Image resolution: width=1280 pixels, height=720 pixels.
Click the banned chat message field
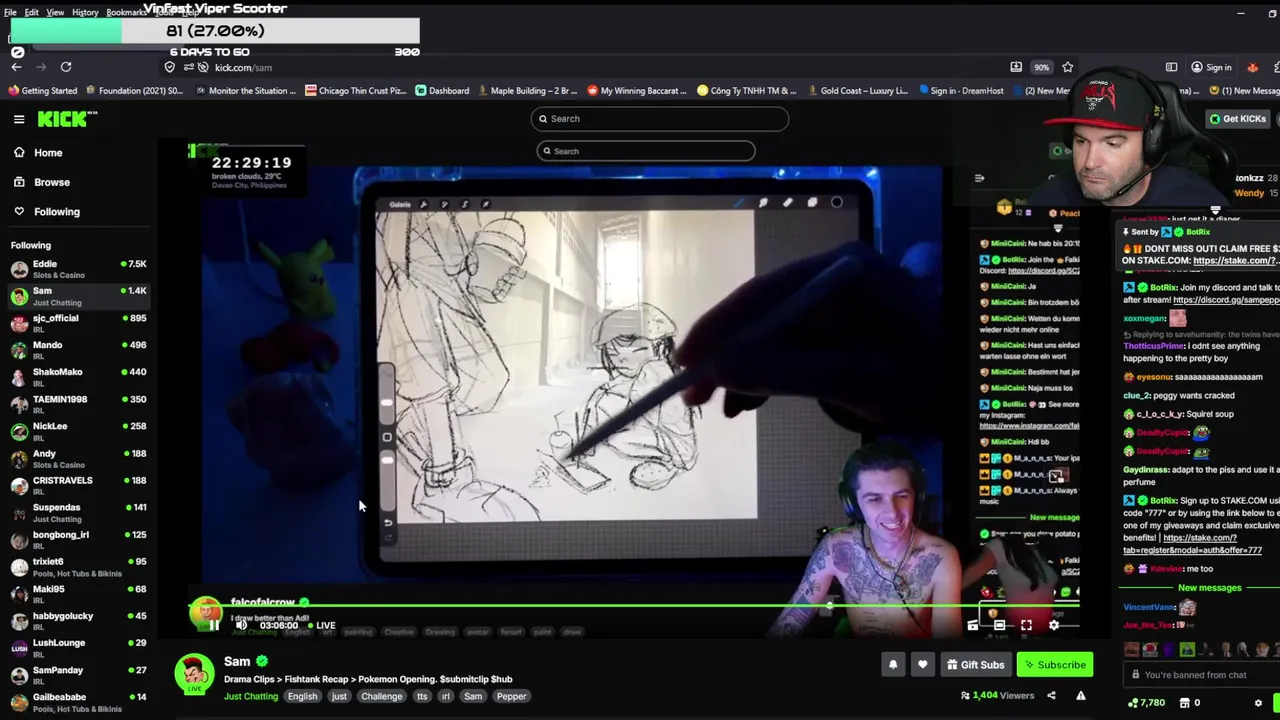click(1200, 675)
